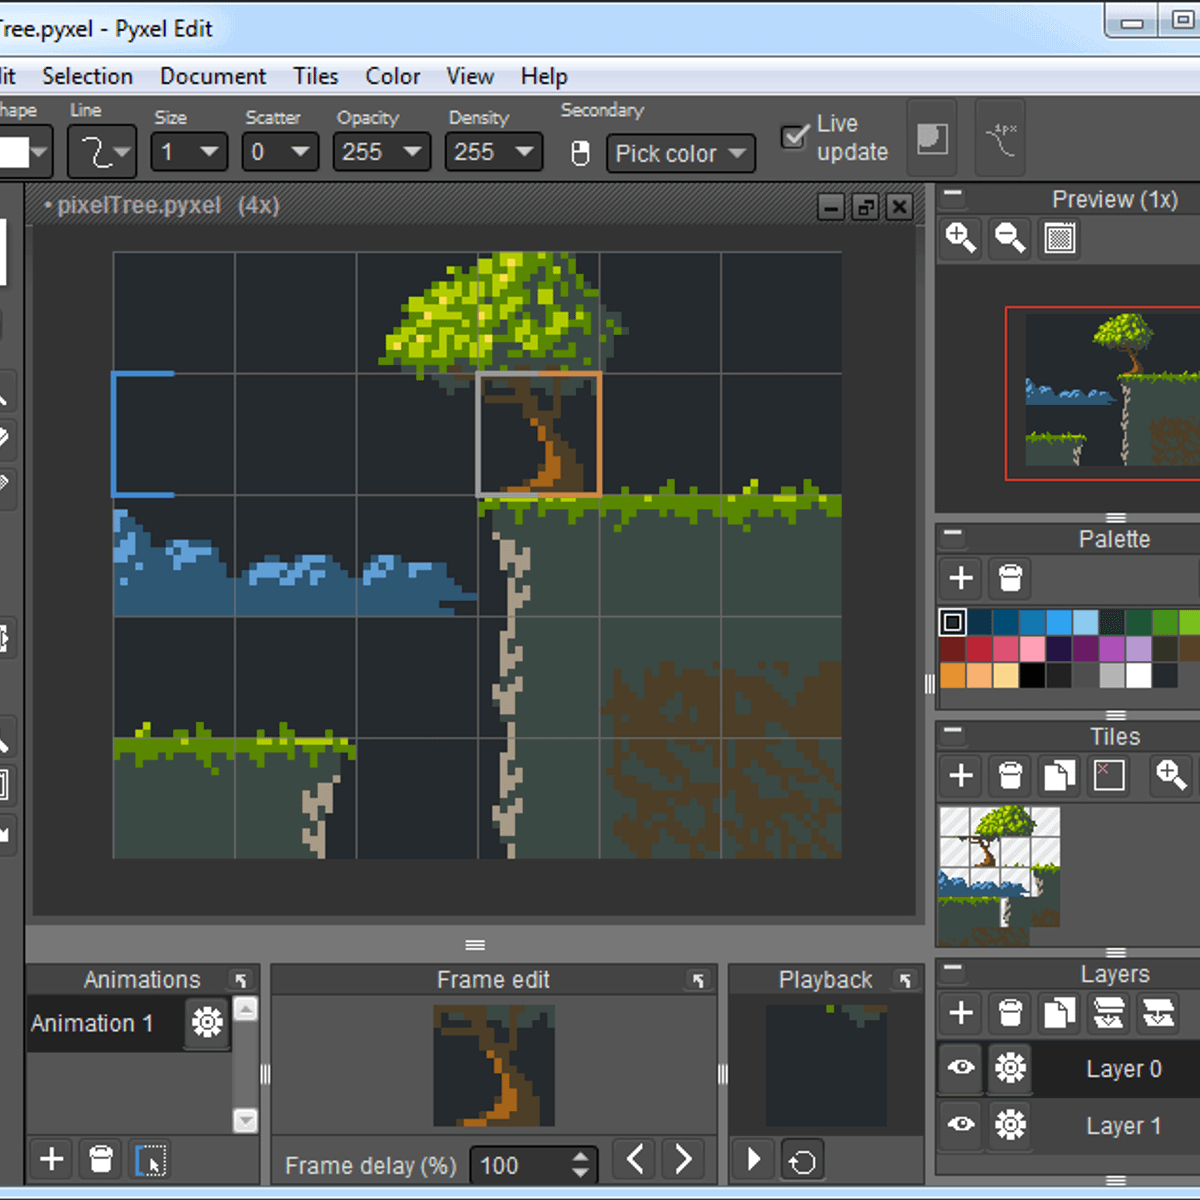The height and width of the screenshot is (1200, 1200).
Task: Open Animation 1 settings gear
Action: coord(207,1022)
